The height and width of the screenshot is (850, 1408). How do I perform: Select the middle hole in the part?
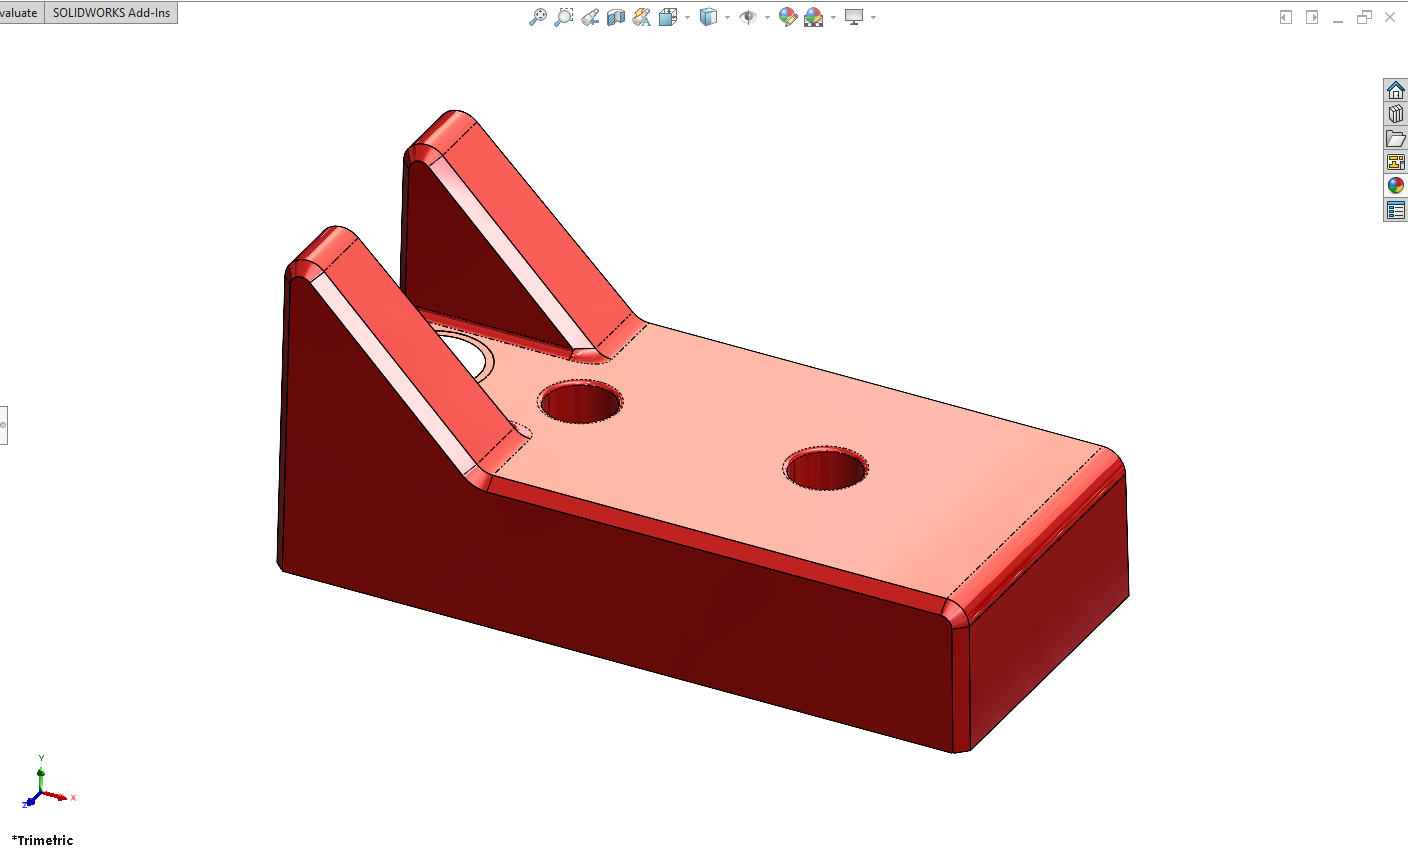(581, 402)
